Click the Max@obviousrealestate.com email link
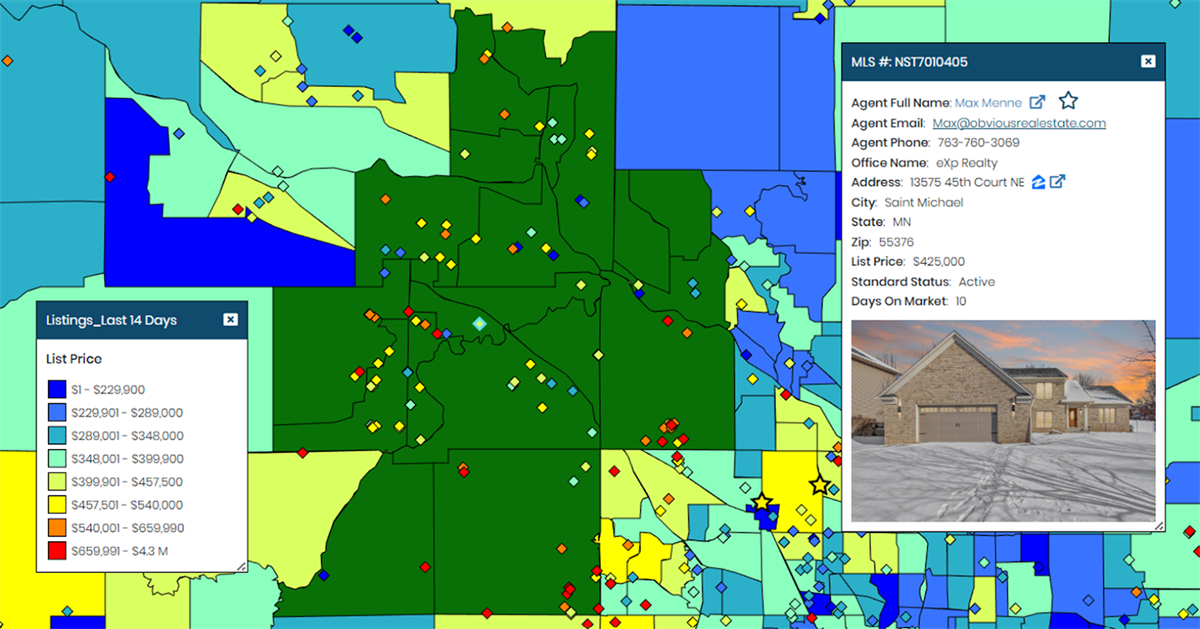 (1019, 123)
